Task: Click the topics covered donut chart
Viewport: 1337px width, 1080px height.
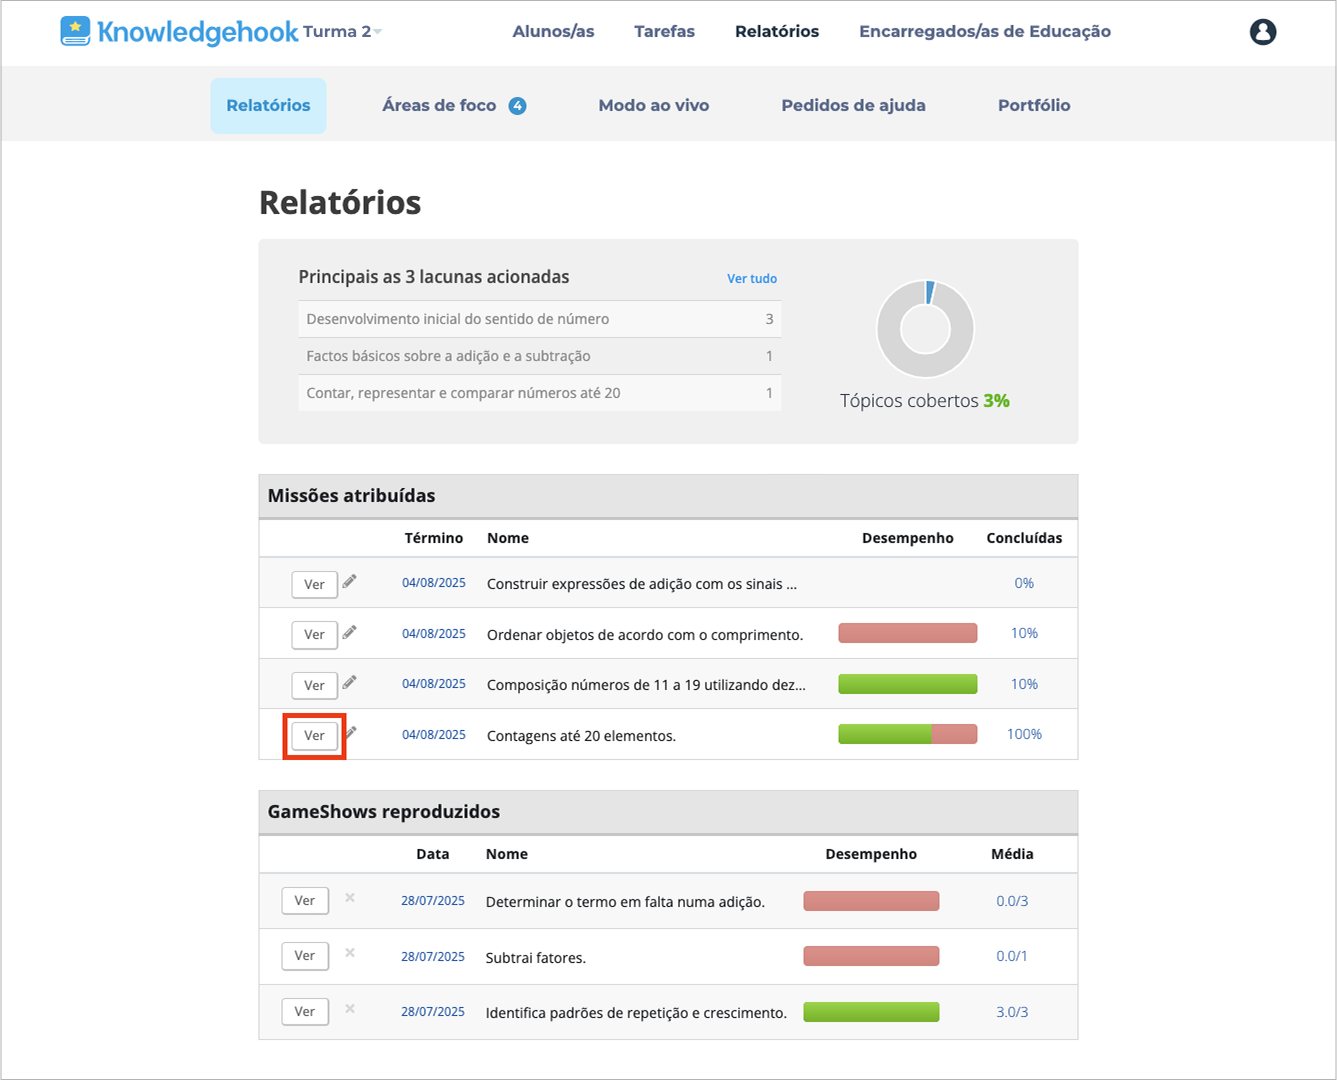Action: coord(925,329)
